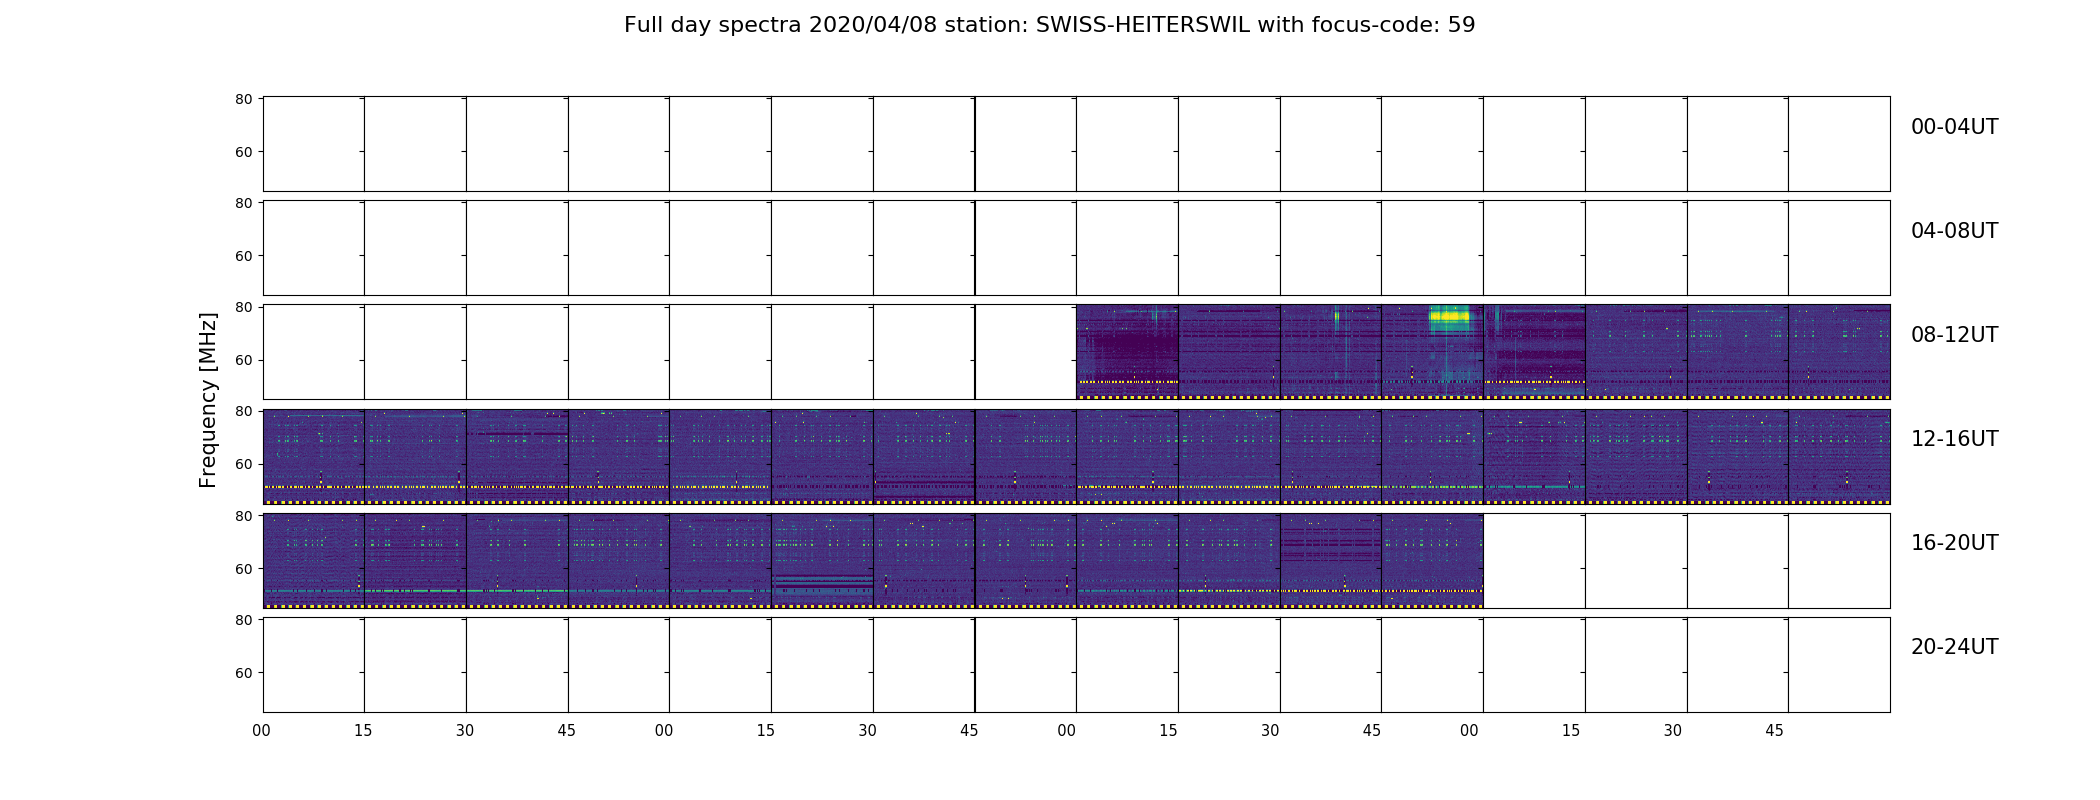
Task: Click the leftmost "00" time-axis label
Action: pos(261,731)
